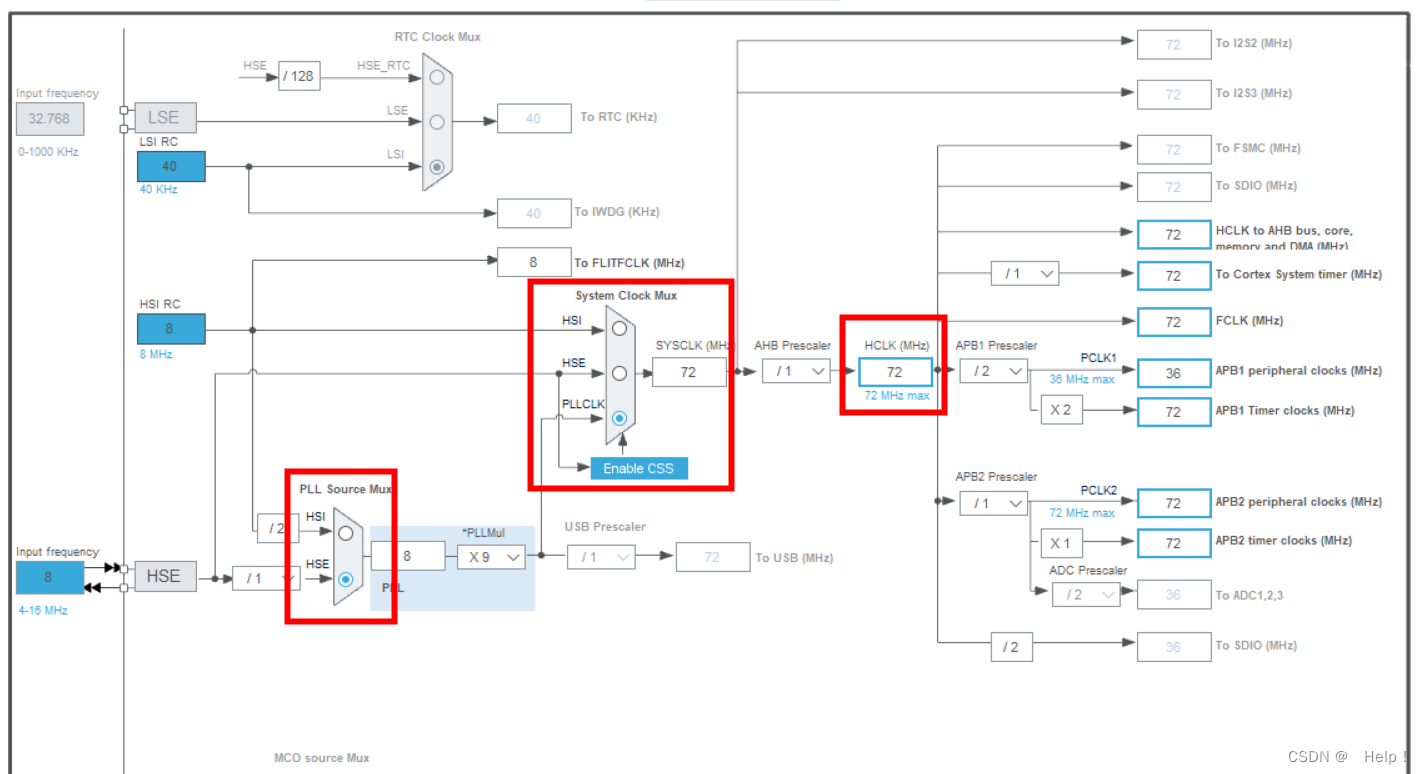Click the MCO source Mux label
1421x774 pixels.
(x=321, y=758)
